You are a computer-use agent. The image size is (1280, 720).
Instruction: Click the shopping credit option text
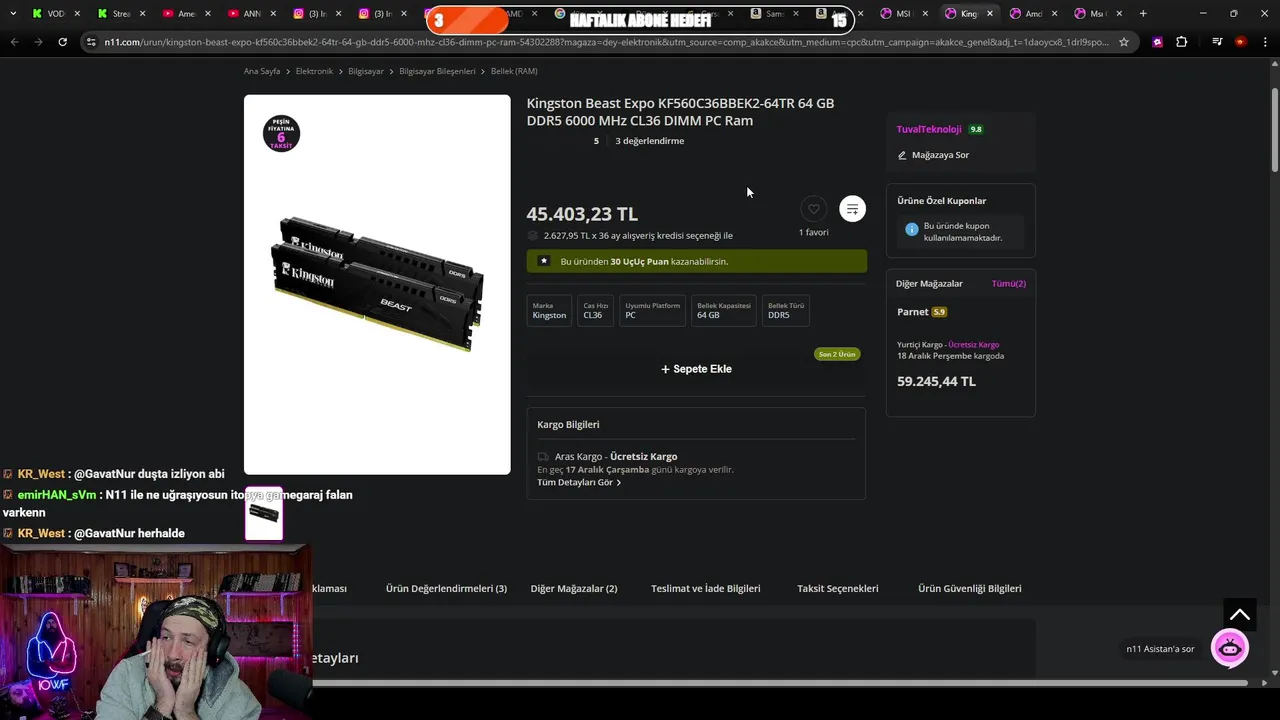pyautogui.click(x=638, y=236)
